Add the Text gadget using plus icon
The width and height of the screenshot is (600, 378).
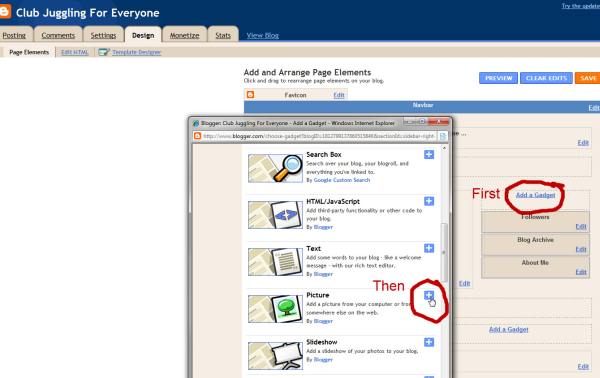click(x=429, y=248)
